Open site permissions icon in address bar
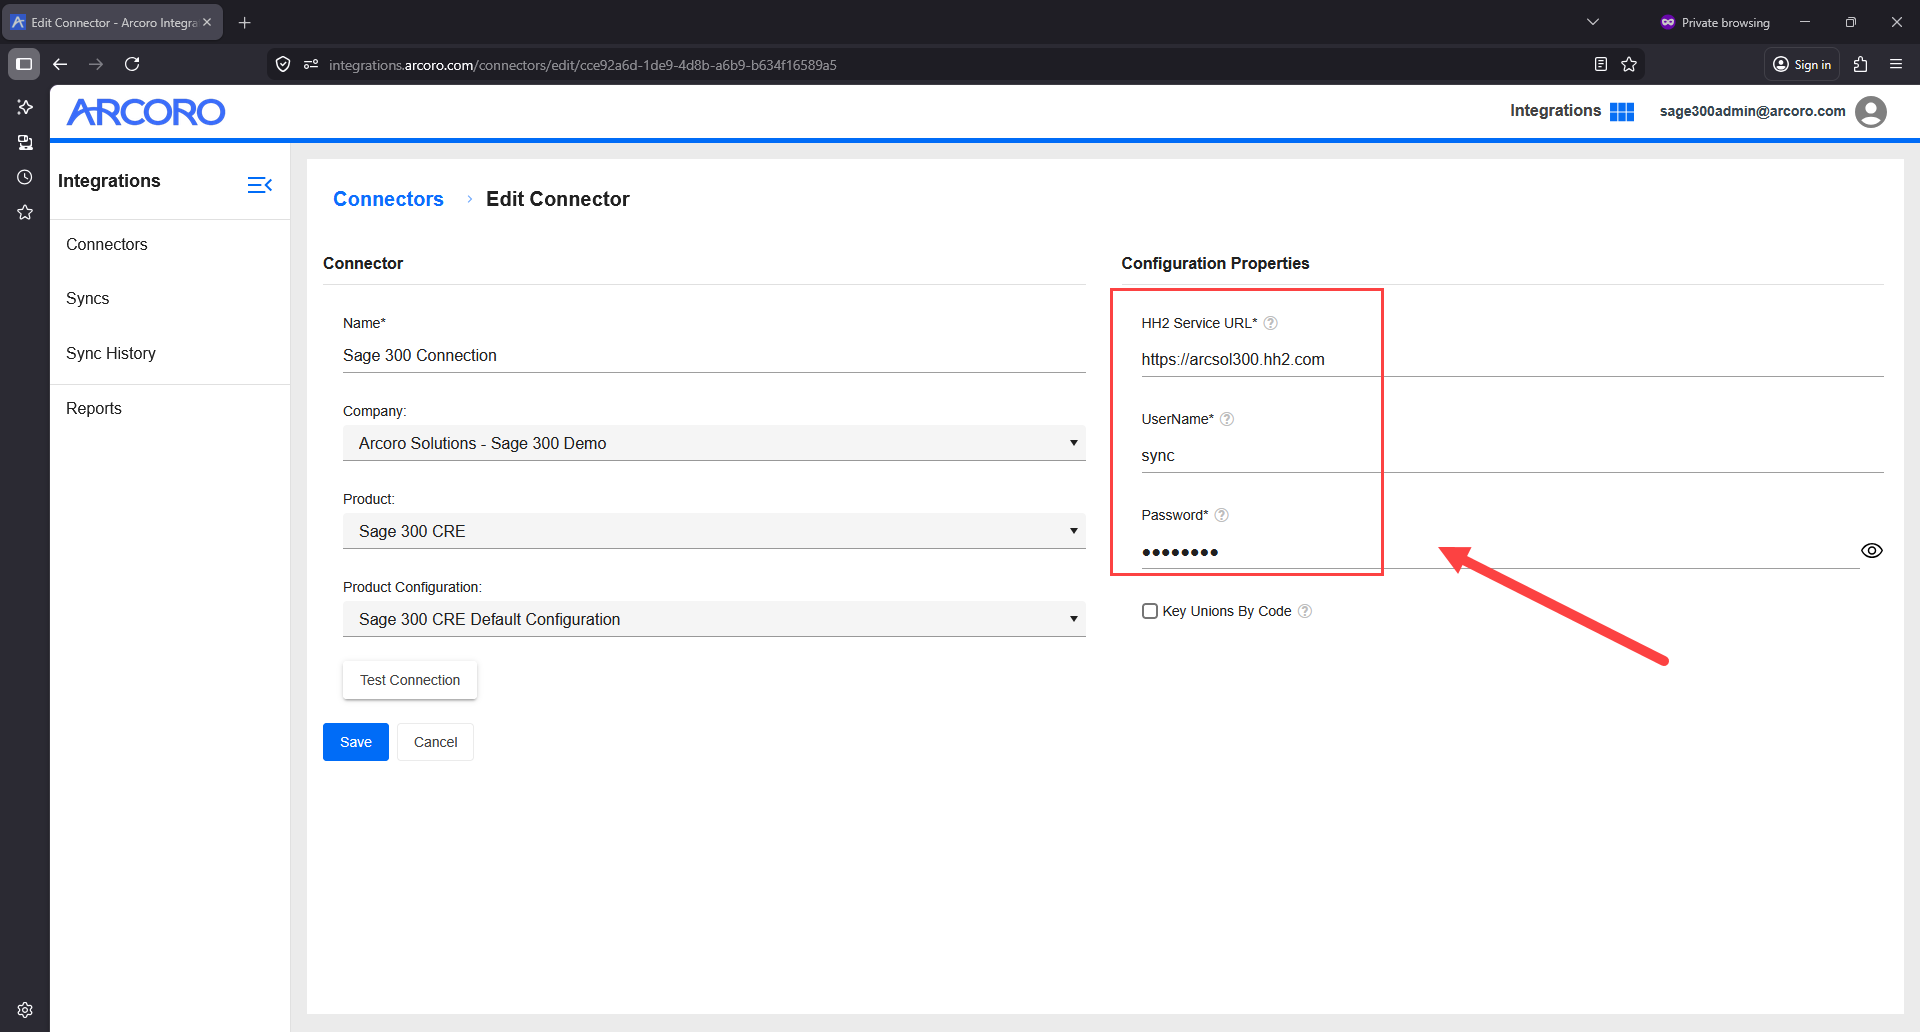 (311, 65)
